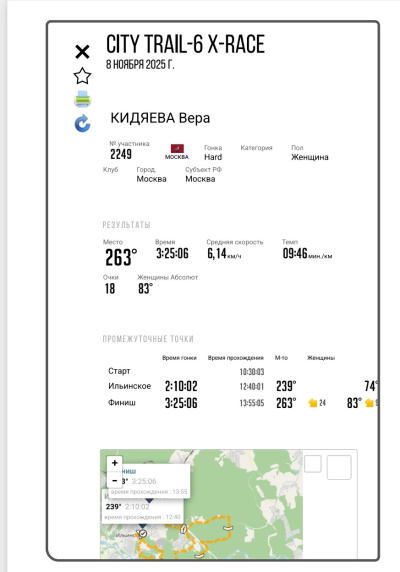Click the Ильинское checkpoint marker on map
The width and height of the screenshot is (400, 572).
click(143, 534)
